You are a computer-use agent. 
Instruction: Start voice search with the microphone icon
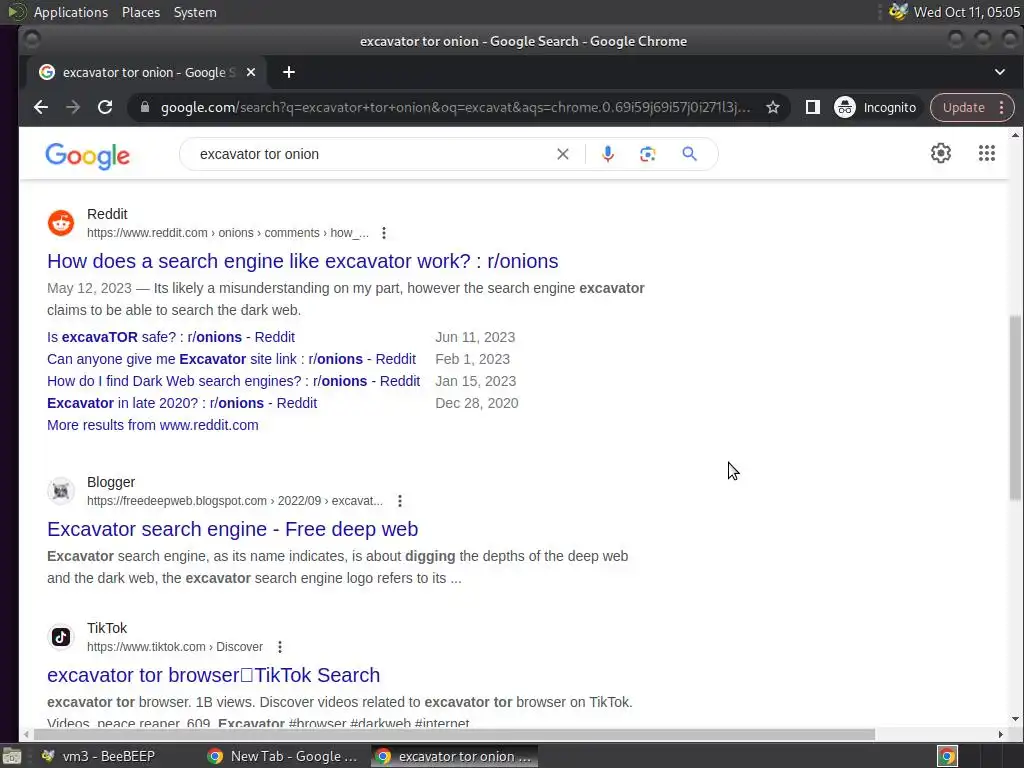point(607,154)
